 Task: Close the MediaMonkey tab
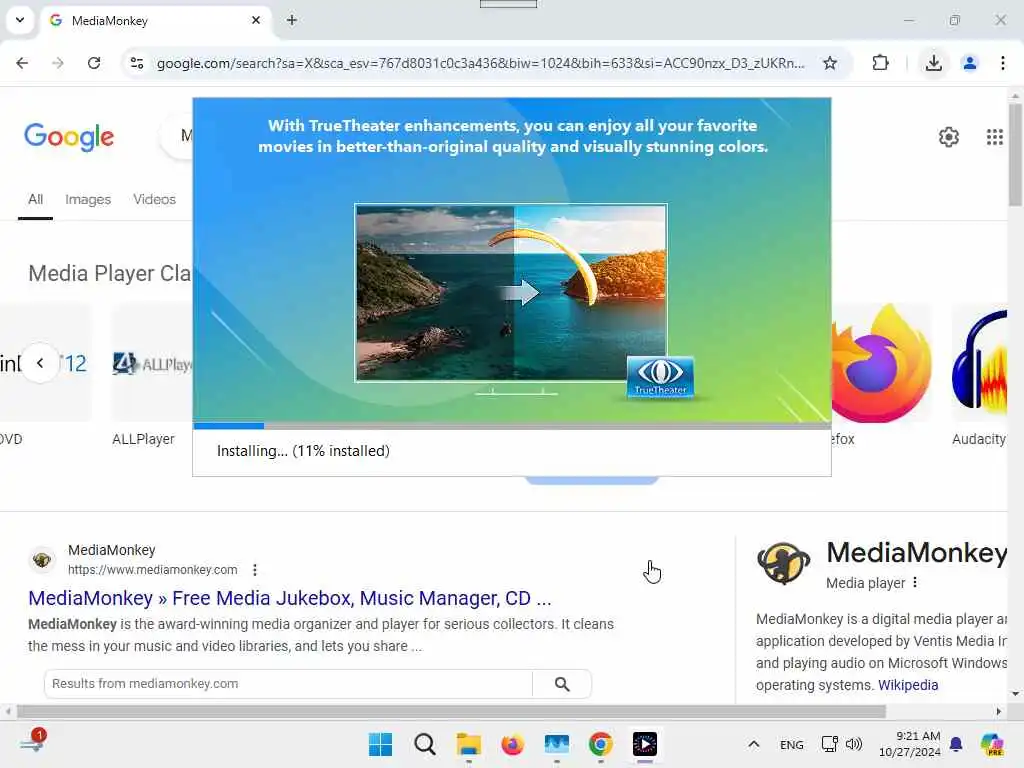256,20
